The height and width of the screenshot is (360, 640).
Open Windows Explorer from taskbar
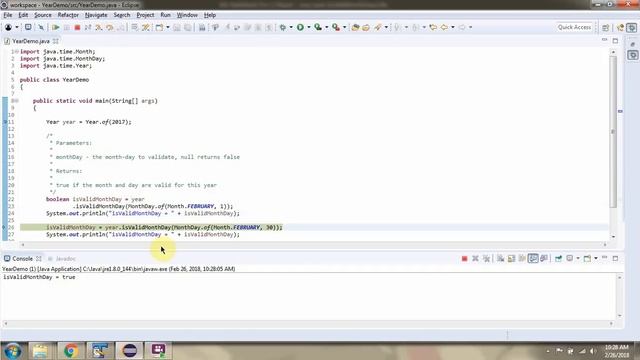[x=40, y=350]
